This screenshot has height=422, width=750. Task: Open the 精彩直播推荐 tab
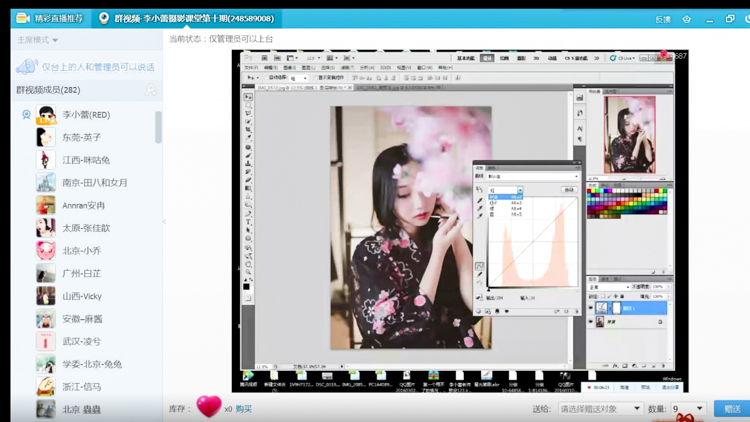click(50, 18)
